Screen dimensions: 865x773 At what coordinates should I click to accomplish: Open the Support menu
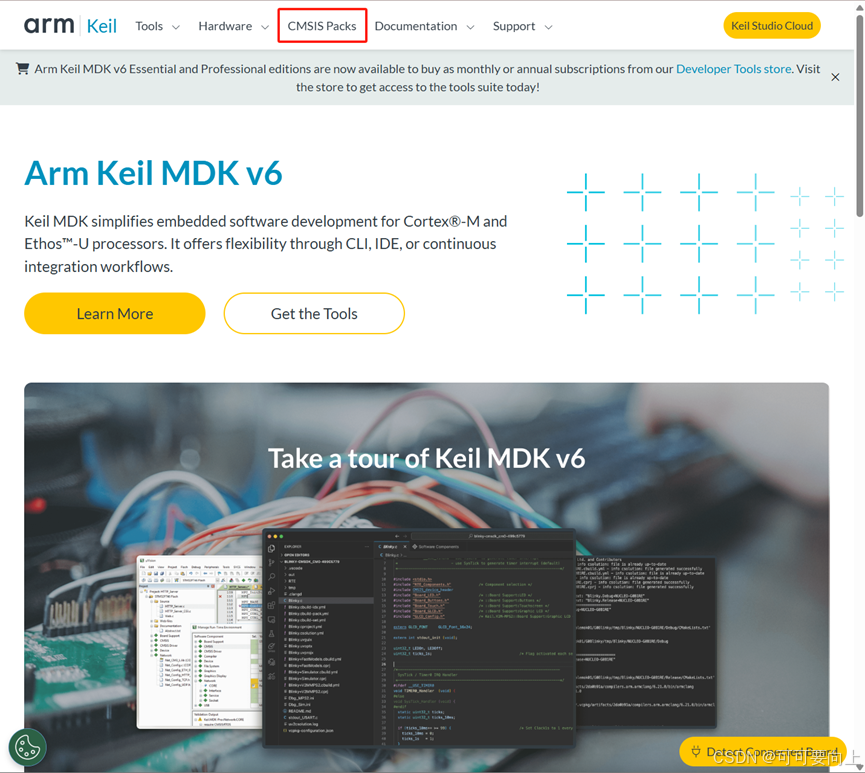pos(514,26)
